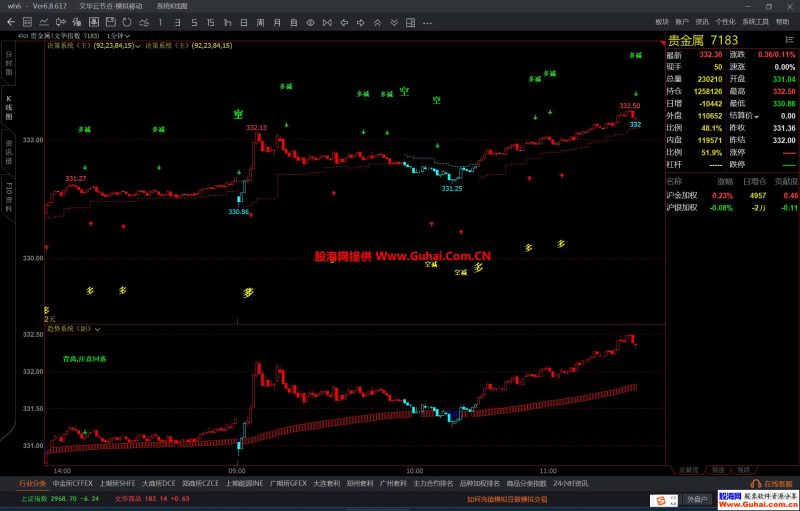Select the 上期所SHFE bottom tab
Image resolution: width=800 pixels, height=511 pixels.
point(117,483)
